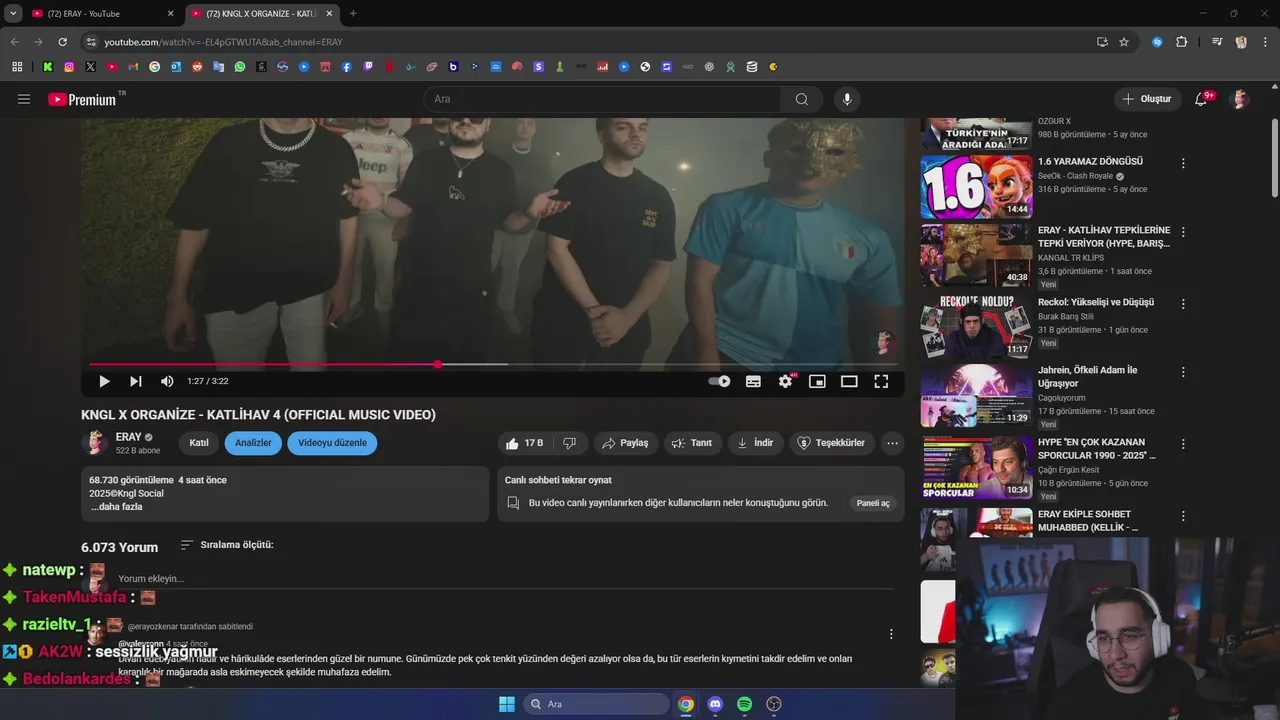Open 1.6 YARAMAZ DÖNGÜSÜ video thumbnail
The image size is (1280, 720).
(x=976, y=186)
